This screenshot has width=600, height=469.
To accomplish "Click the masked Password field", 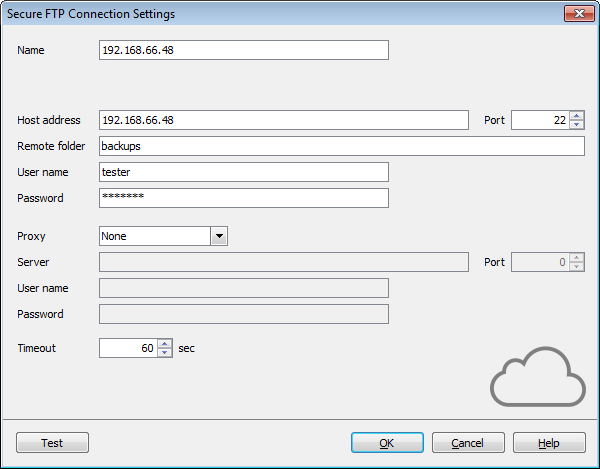I will 244,198.
